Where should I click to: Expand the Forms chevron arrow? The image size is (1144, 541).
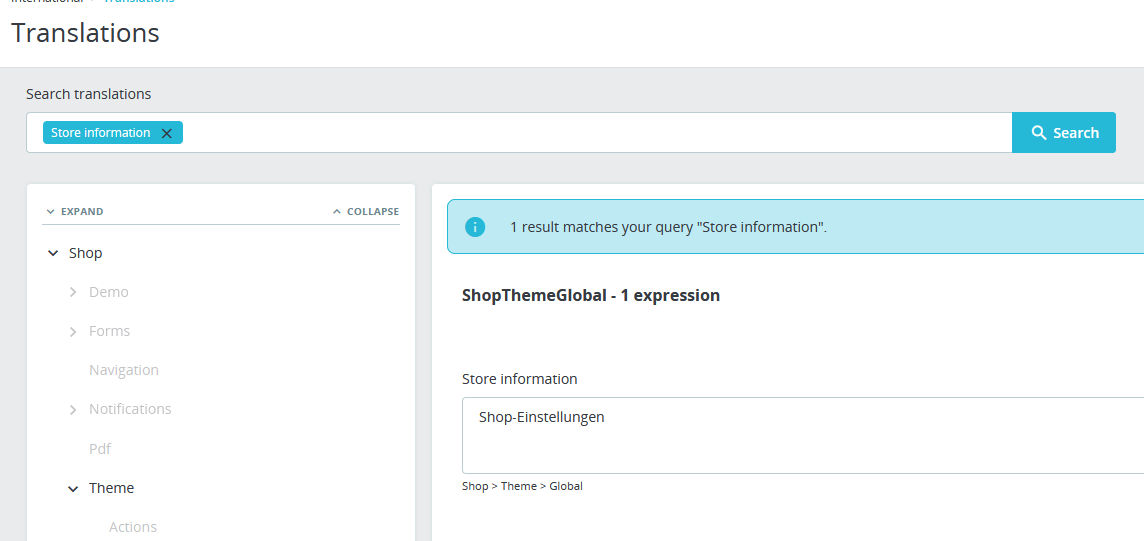[x=73, y=332]
